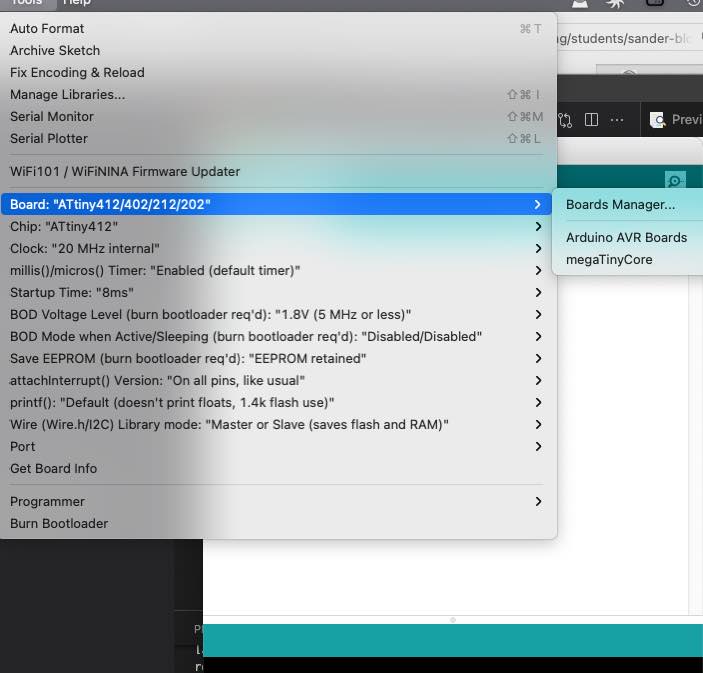
Task: Click Fix Encoding & Reload
Action: [x=276, y=73]
